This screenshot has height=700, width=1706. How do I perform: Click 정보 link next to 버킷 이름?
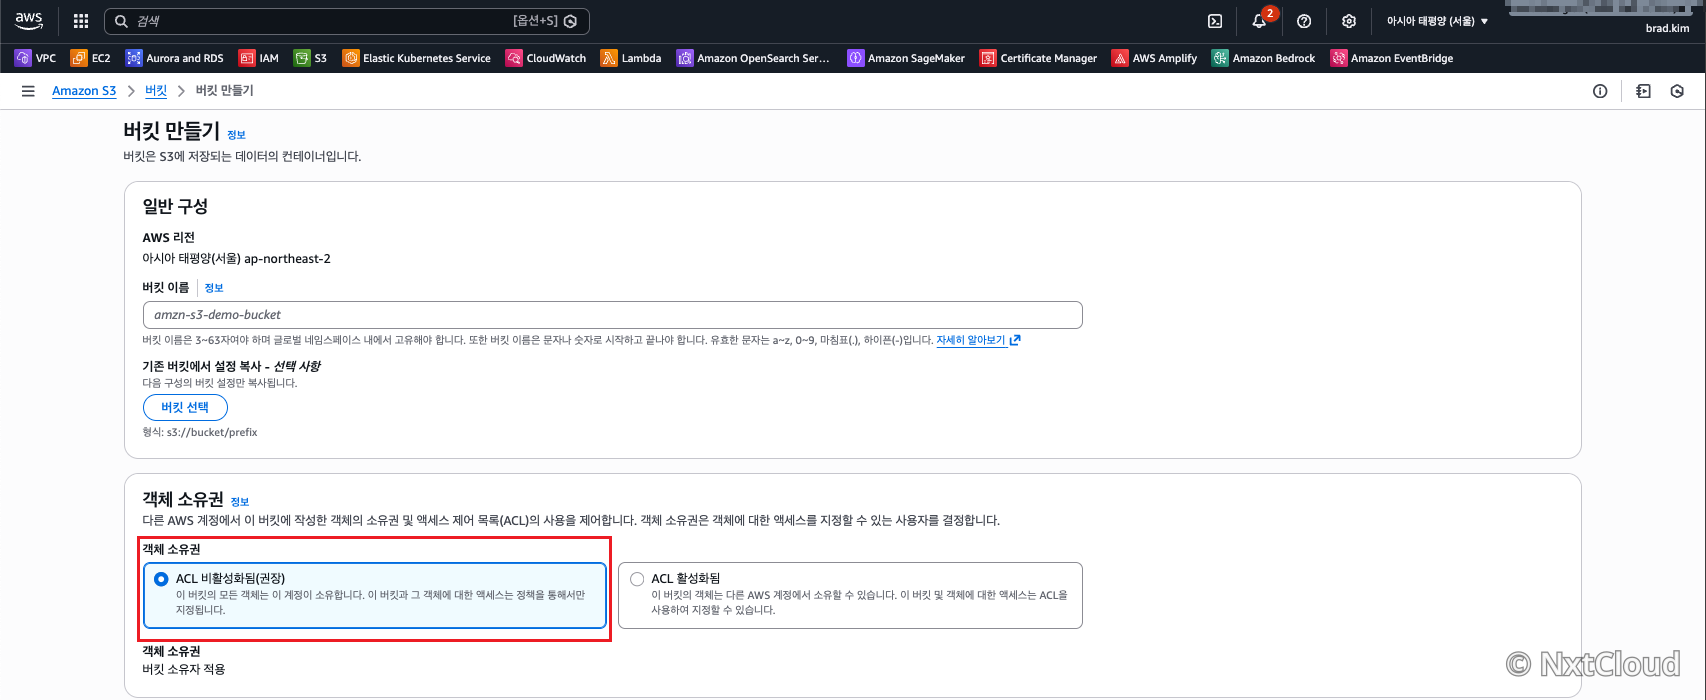214,288
